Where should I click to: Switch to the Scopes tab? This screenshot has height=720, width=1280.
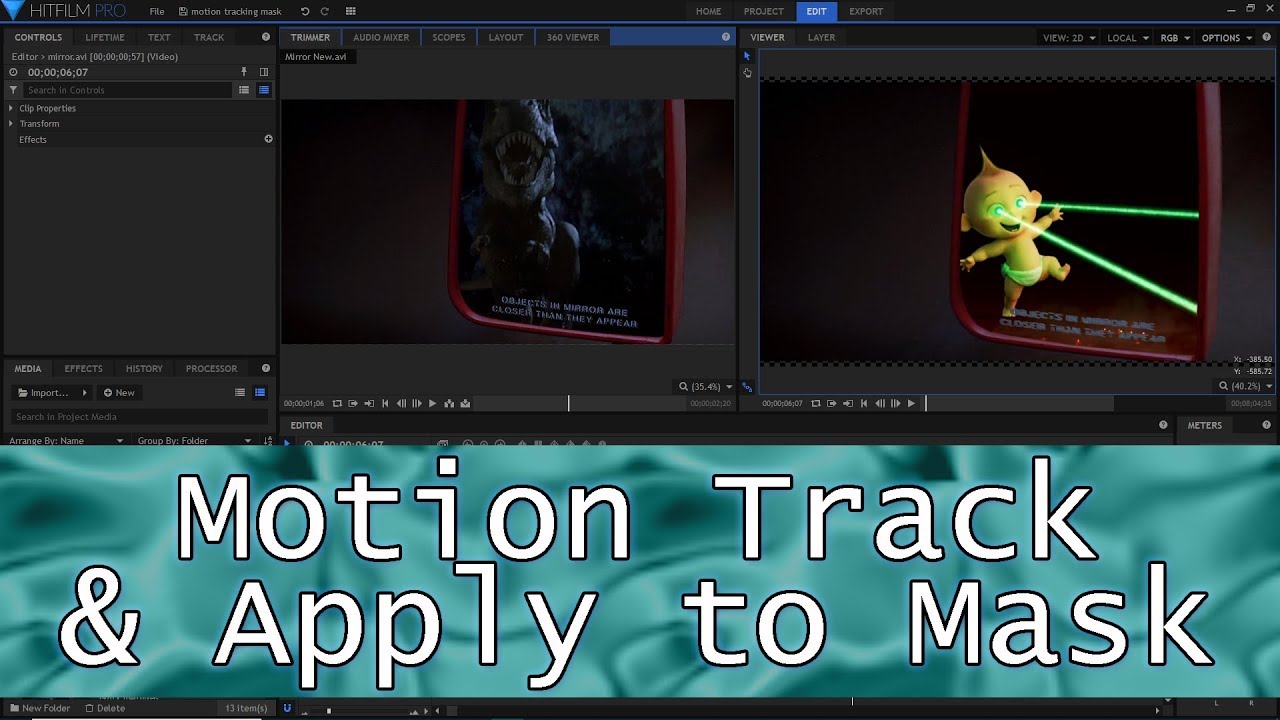click(x=448, y=37)
